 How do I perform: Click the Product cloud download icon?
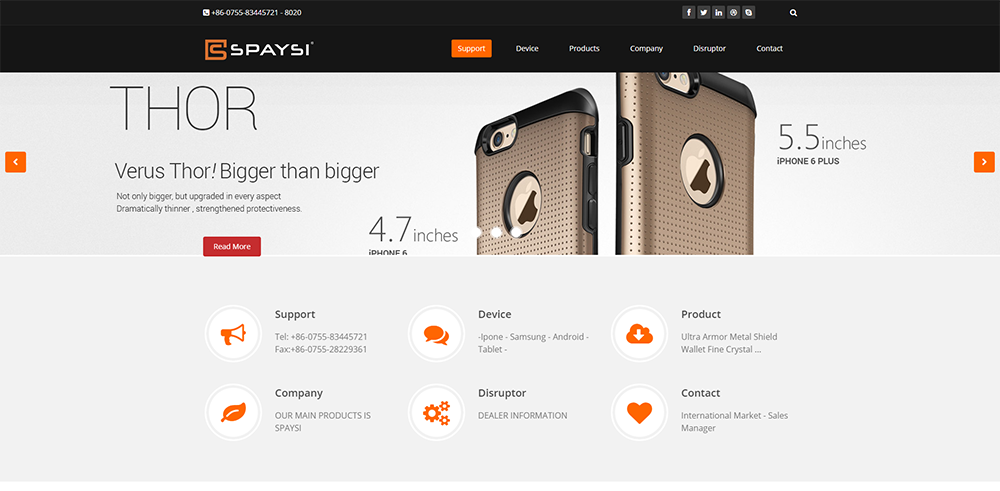(639, 333)
